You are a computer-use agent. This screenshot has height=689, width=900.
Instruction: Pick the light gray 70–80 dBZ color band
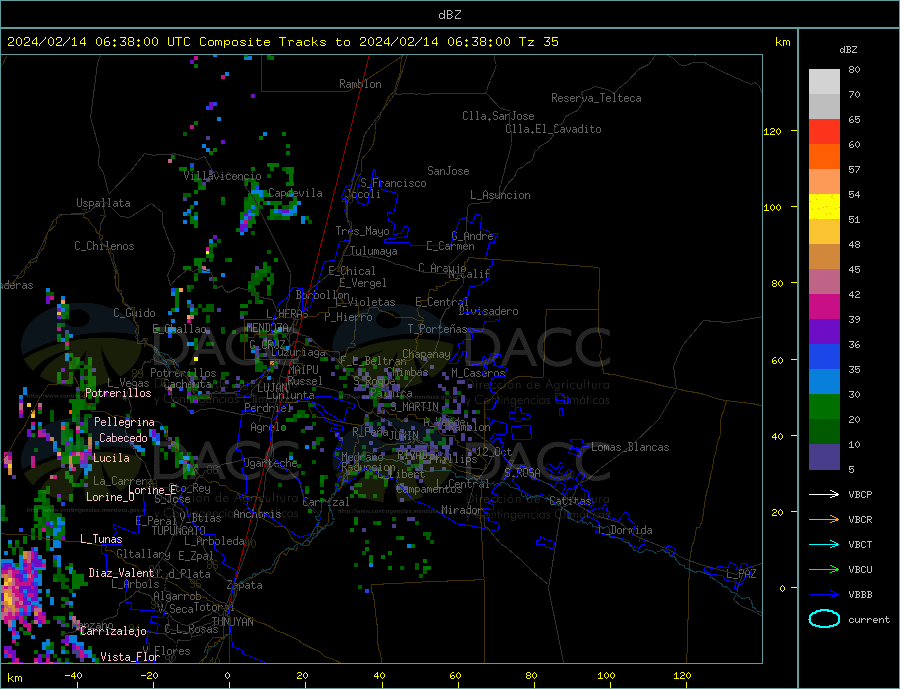pos(824,82)
